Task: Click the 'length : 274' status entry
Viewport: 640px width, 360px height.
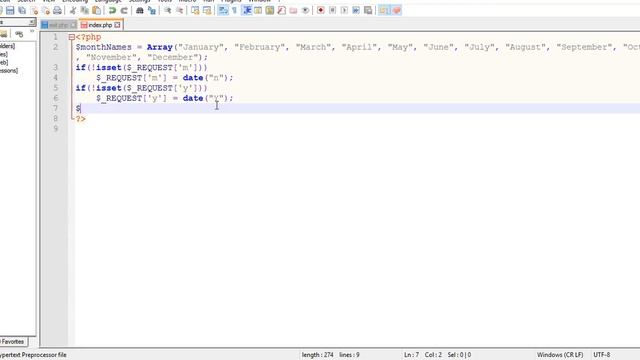Action: pyautogui.click(x=318, y=355)
